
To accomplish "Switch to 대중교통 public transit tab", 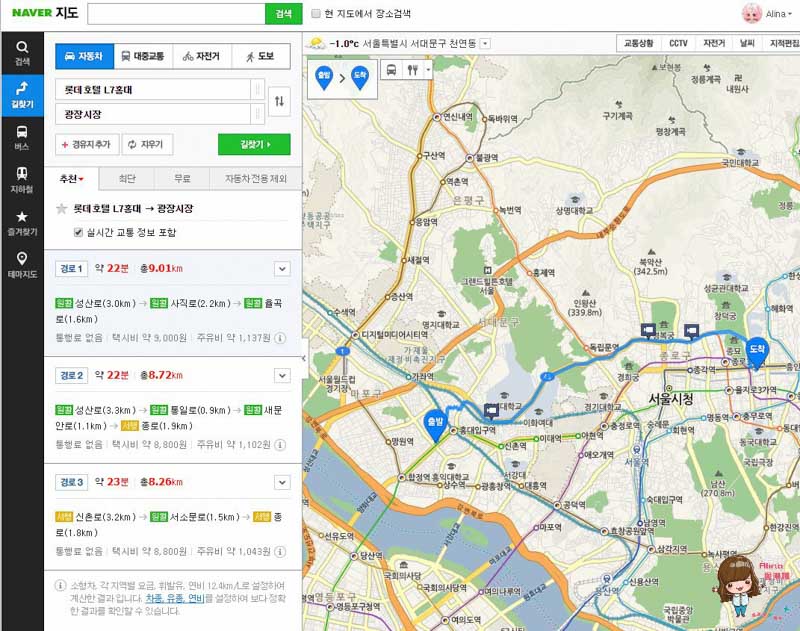I will click(143, 56).
